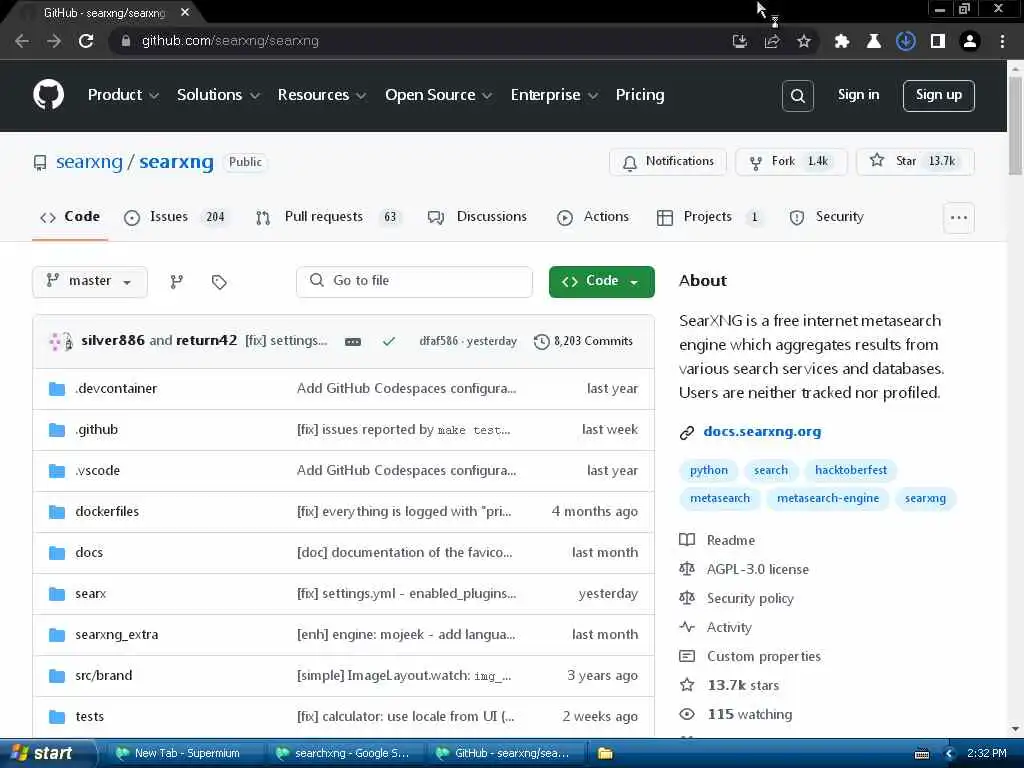The height and width of the screenshot is (768, 1024).
Task: View tags using the tag icon
Action: [x=219, y=281]
